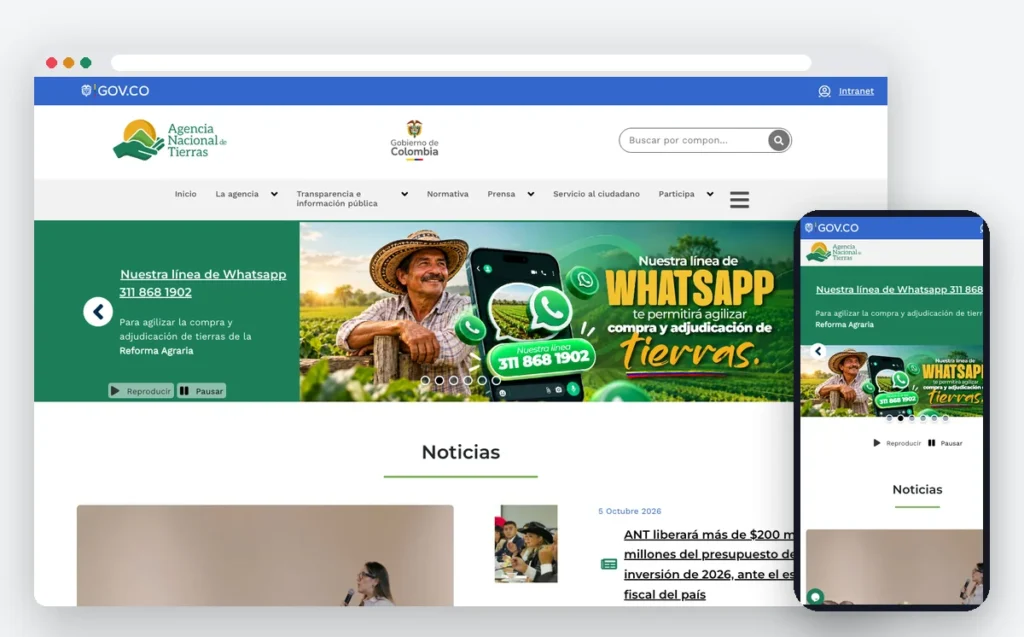This screenshot has width=1024, height=637.
Task: Click the GOV.CO logo in desktop header
Action: point(115,91)
